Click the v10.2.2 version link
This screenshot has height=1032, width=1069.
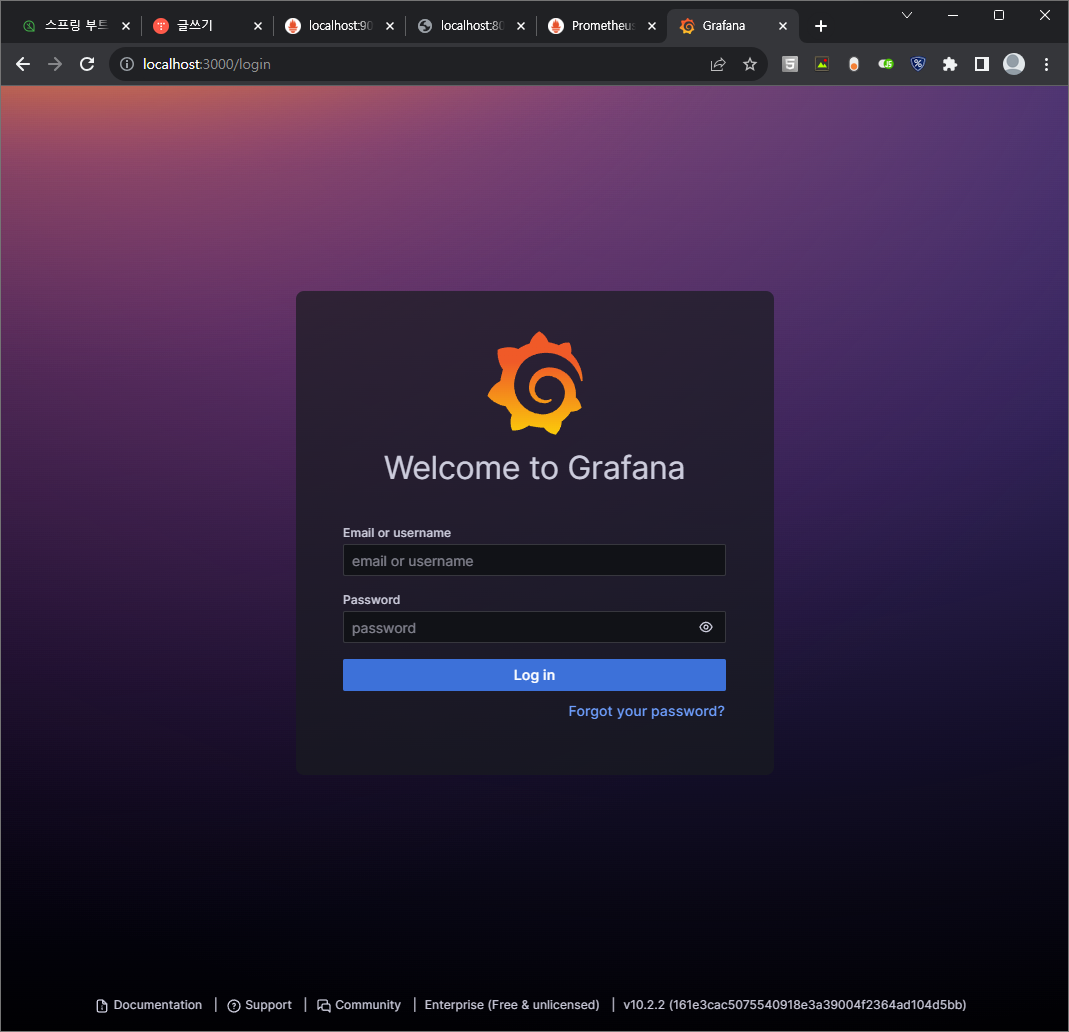coord(794,1005)
